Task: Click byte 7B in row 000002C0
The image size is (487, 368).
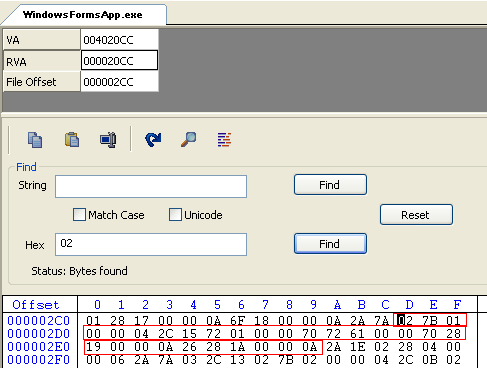Action: tap(430, 321)
